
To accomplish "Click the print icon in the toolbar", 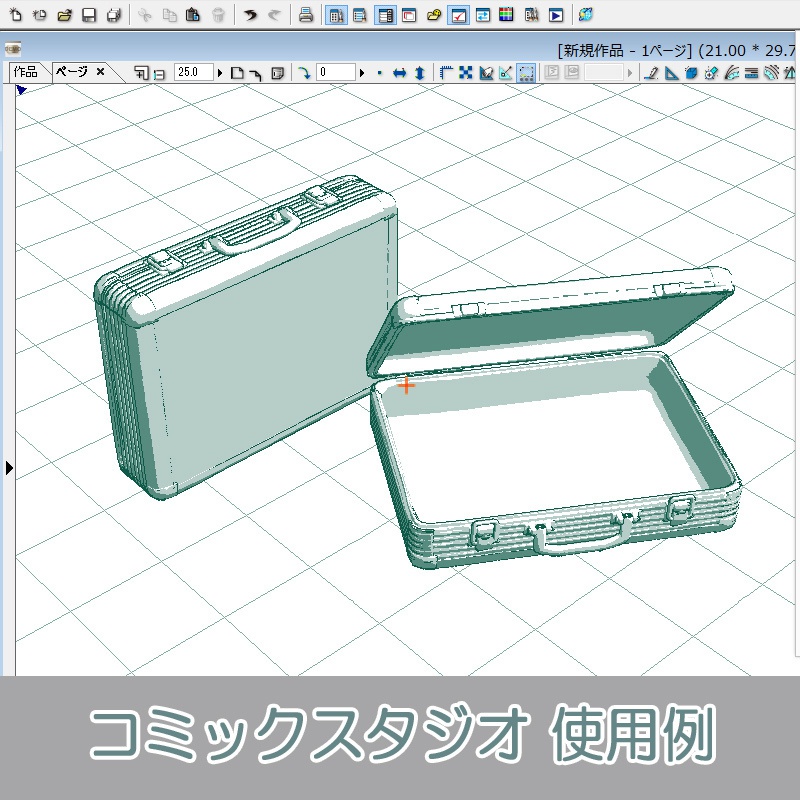I will coord(305,14).
